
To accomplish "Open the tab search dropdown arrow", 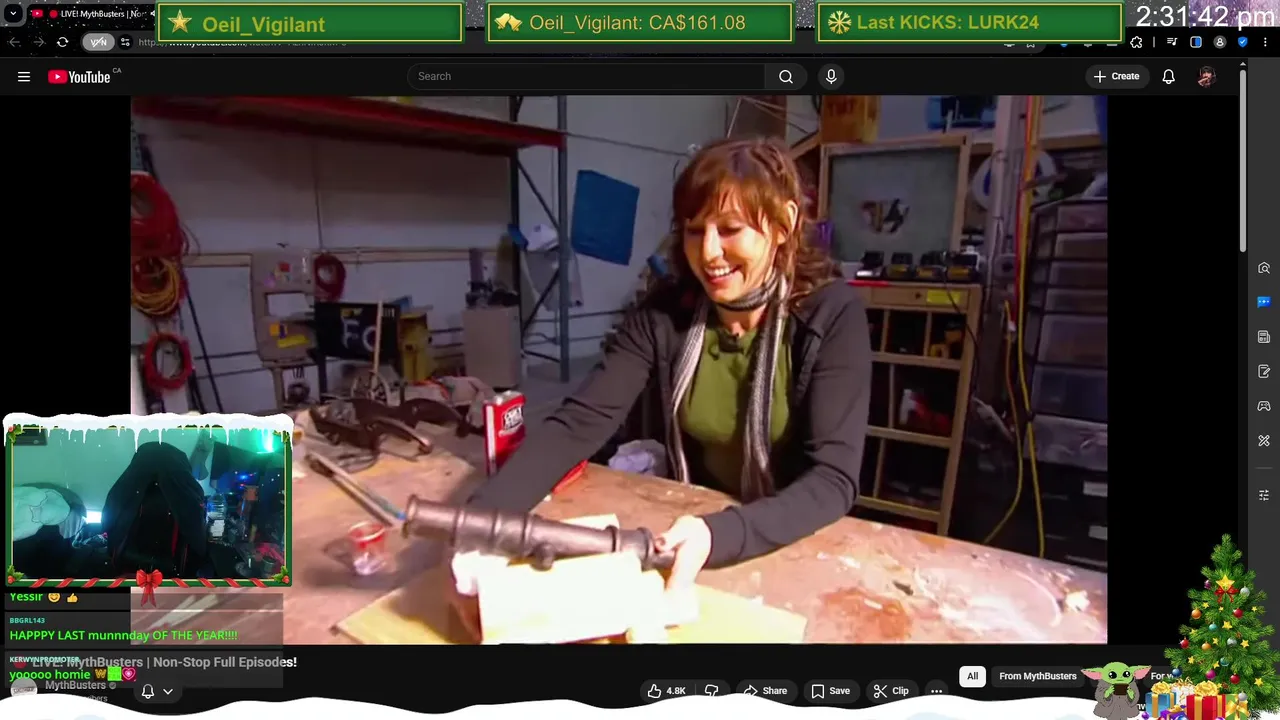I will tap(13, 14).
